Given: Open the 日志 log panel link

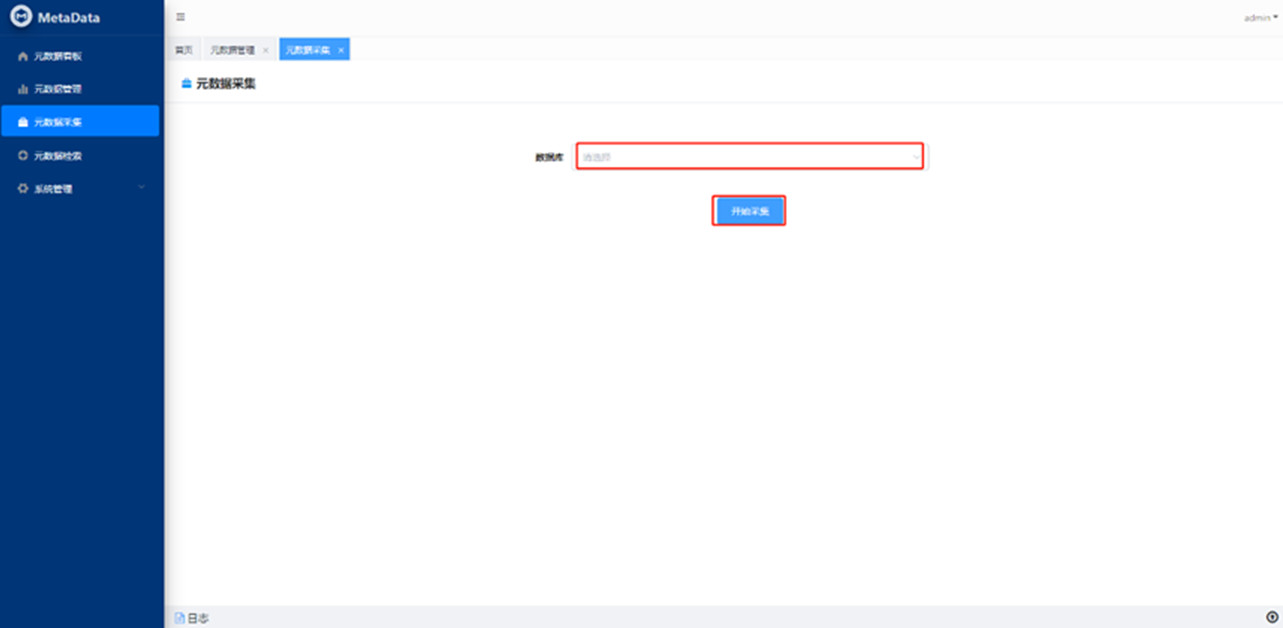Looking at the screenshot, I should (198, 618).
